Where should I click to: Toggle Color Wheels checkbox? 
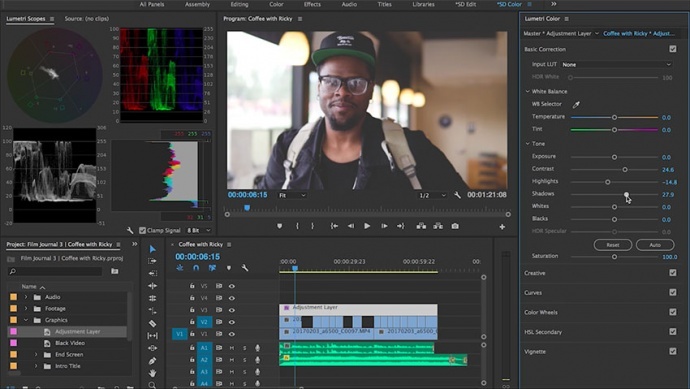click(673, 312)
